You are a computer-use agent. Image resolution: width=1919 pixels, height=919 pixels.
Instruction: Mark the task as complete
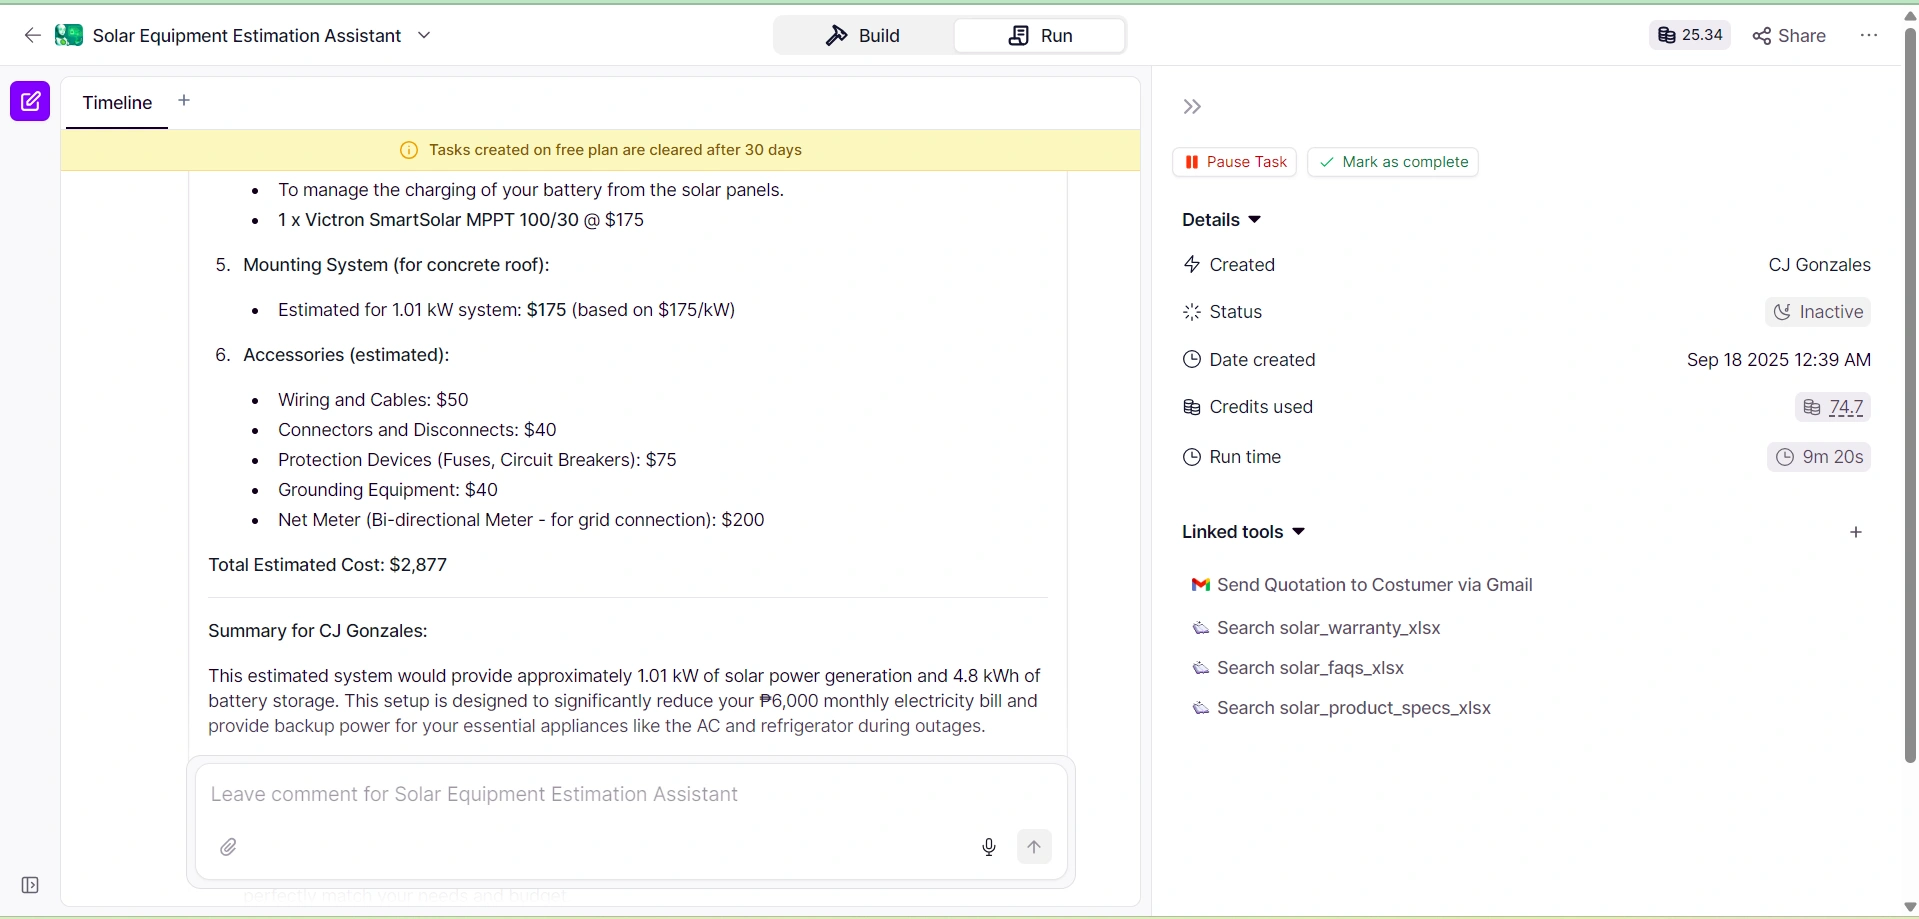point(1393,162)
